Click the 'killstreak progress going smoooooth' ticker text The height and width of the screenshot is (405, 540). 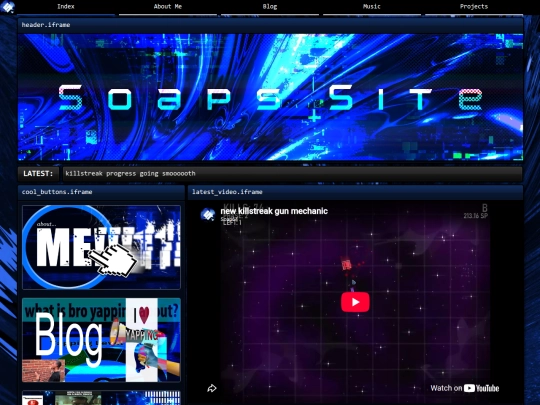131,174
